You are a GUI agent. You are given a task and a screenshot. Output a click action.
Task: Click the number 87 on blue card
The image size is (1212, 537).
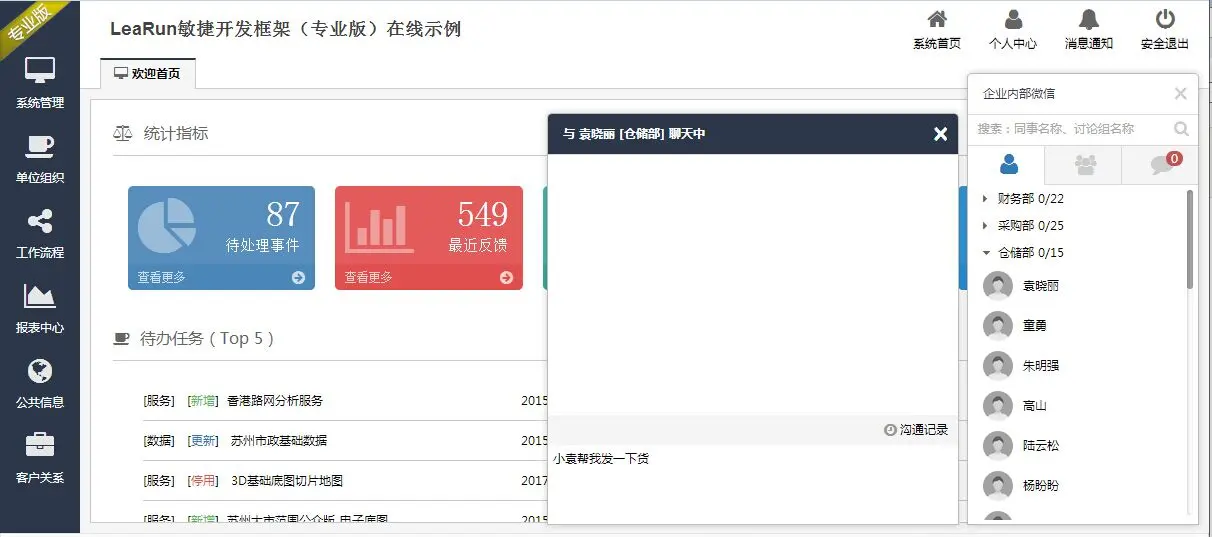click(283, 214)
